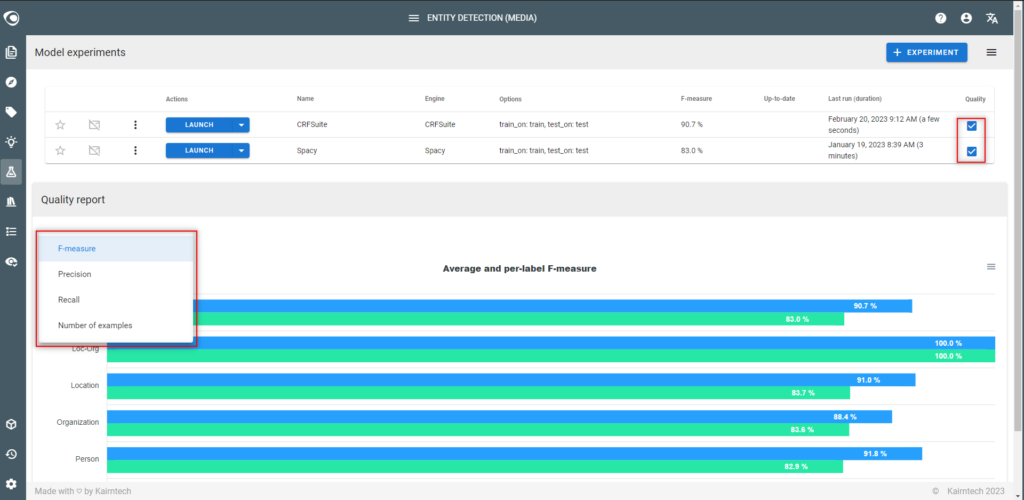1024x500 pixels.
Task: Select F-measure in metric menu
Action: 116,249
